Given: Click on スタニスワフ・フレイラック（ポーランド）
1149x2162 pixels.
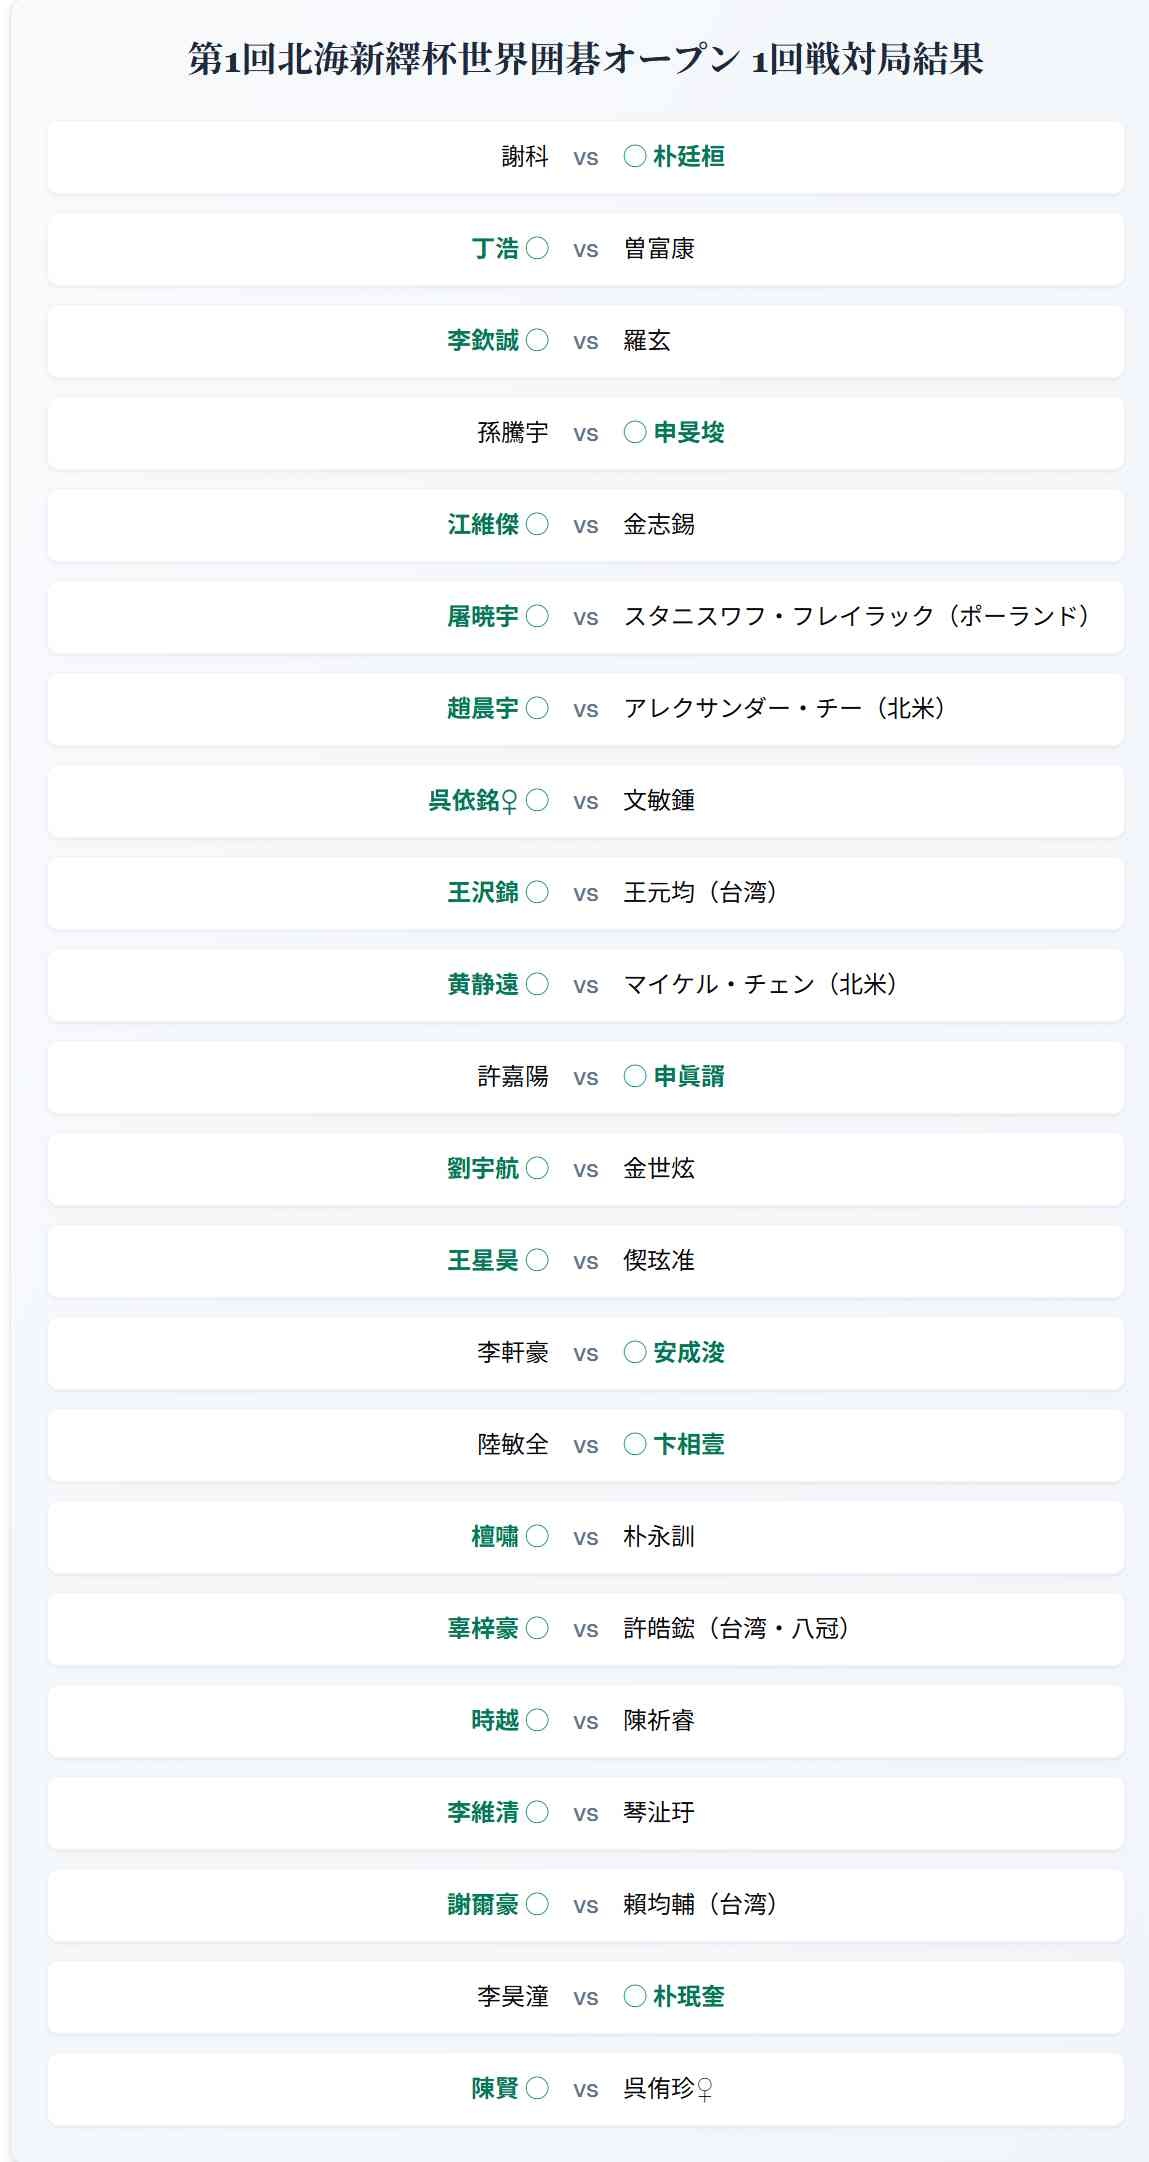Looking at the screenshot, I should coord(857,616).
